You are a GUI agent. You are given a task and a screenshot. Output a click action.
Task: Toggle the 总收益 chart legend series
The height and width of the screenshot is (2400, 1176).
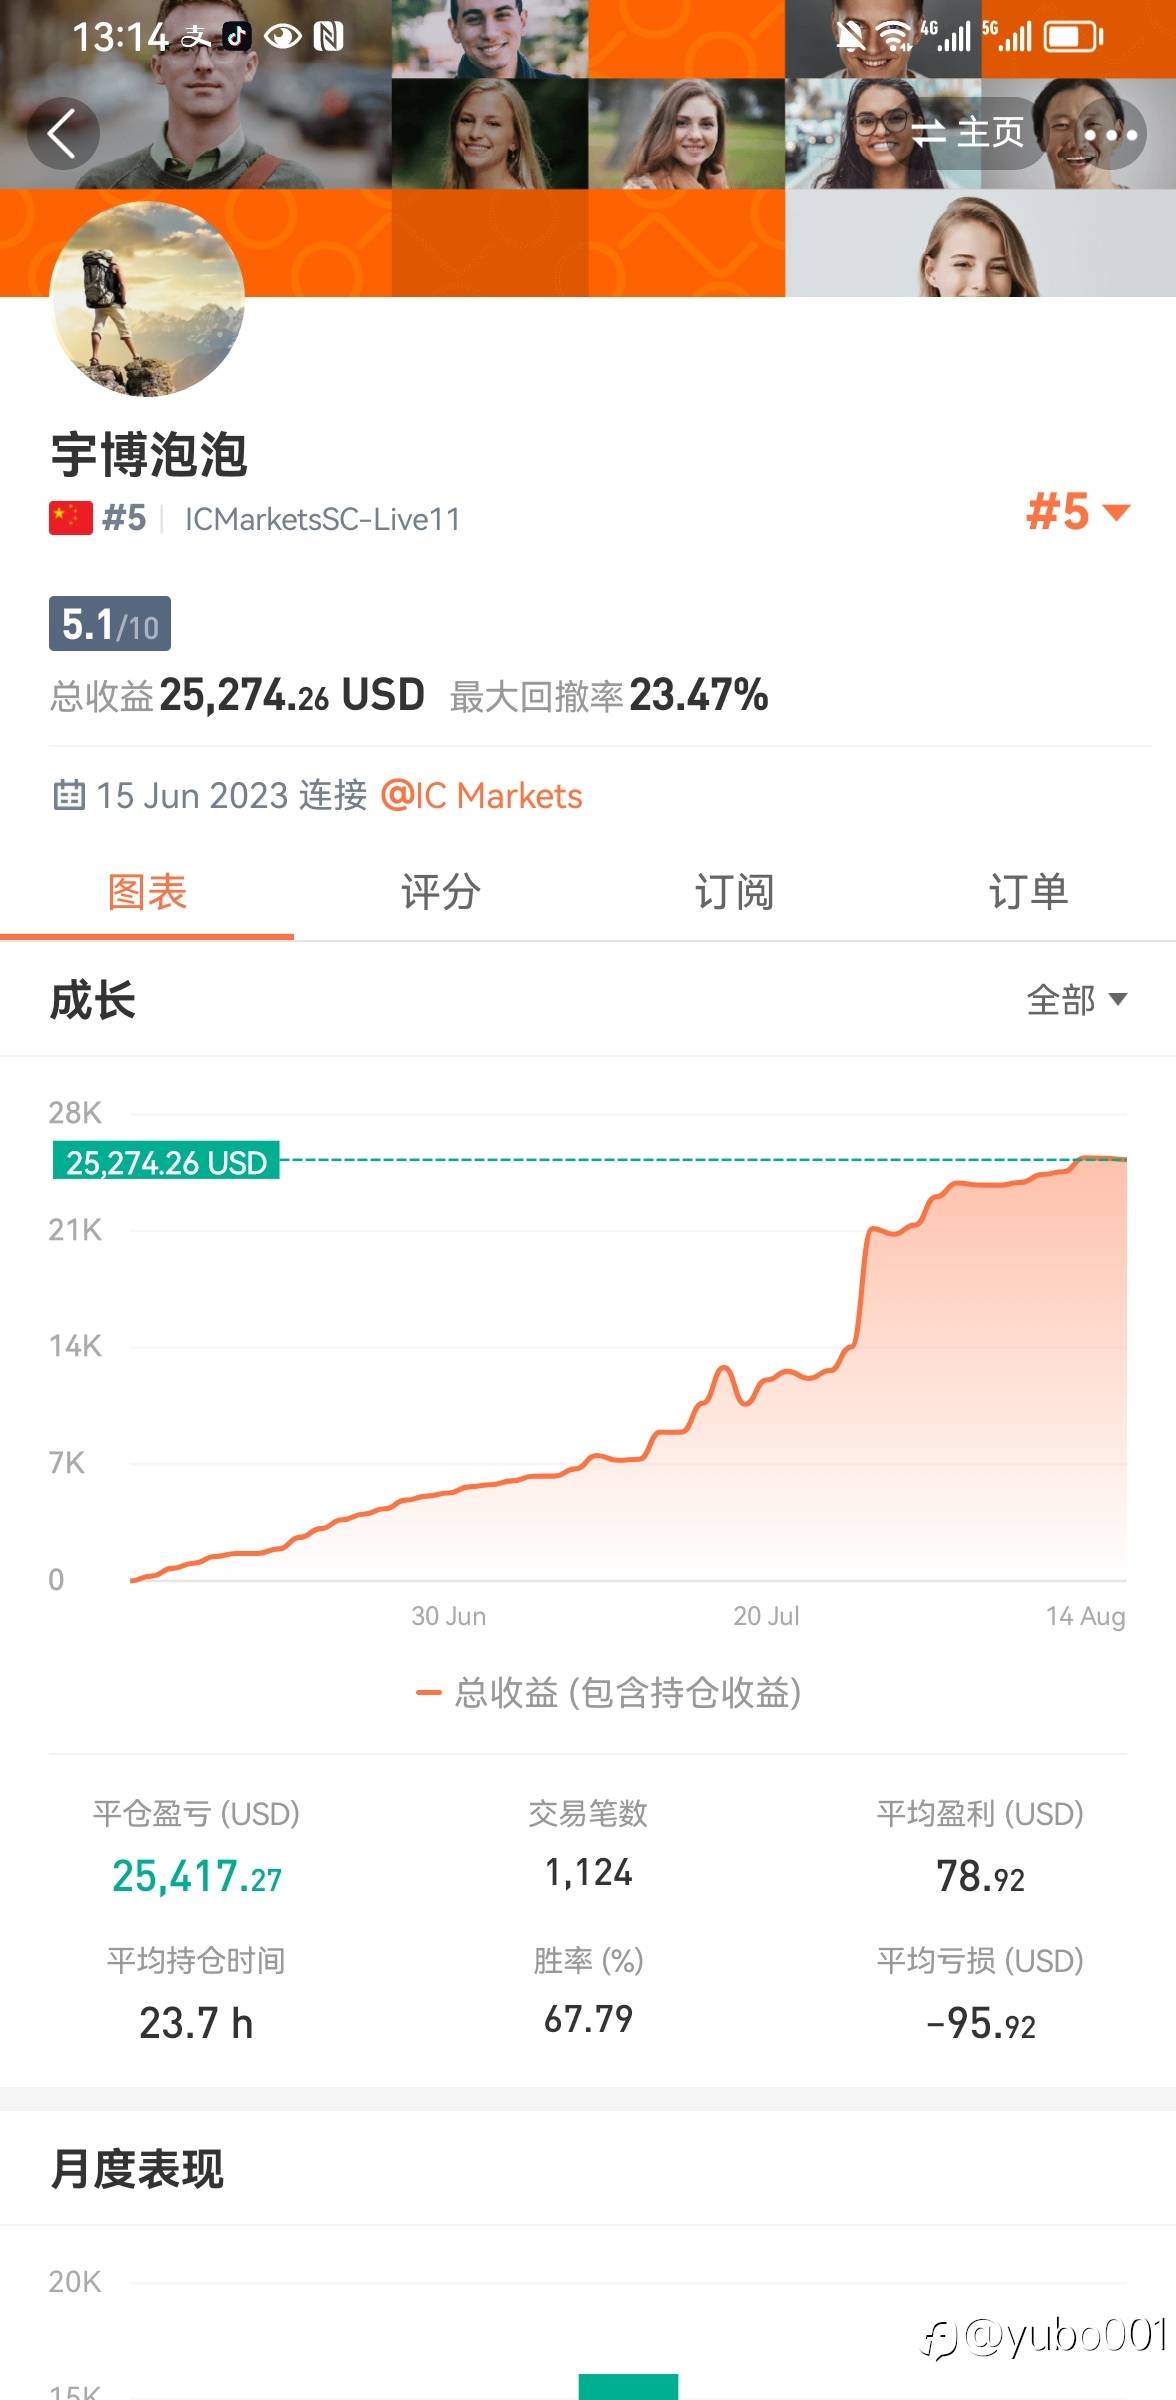click(x=609, y=1693)
